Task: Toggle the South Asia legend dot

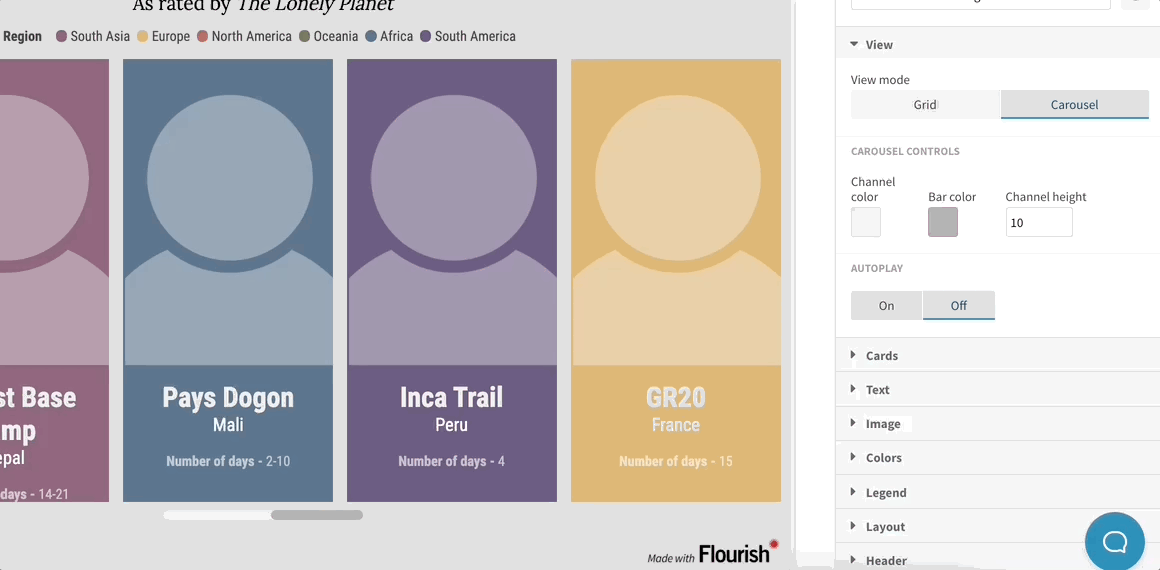Action: (x=61, y=37)
